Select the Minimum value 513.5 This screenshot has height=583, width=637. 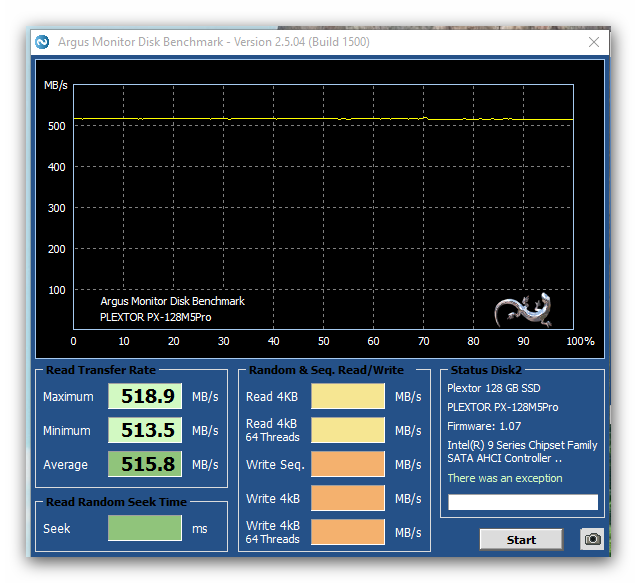click(145, 430)
